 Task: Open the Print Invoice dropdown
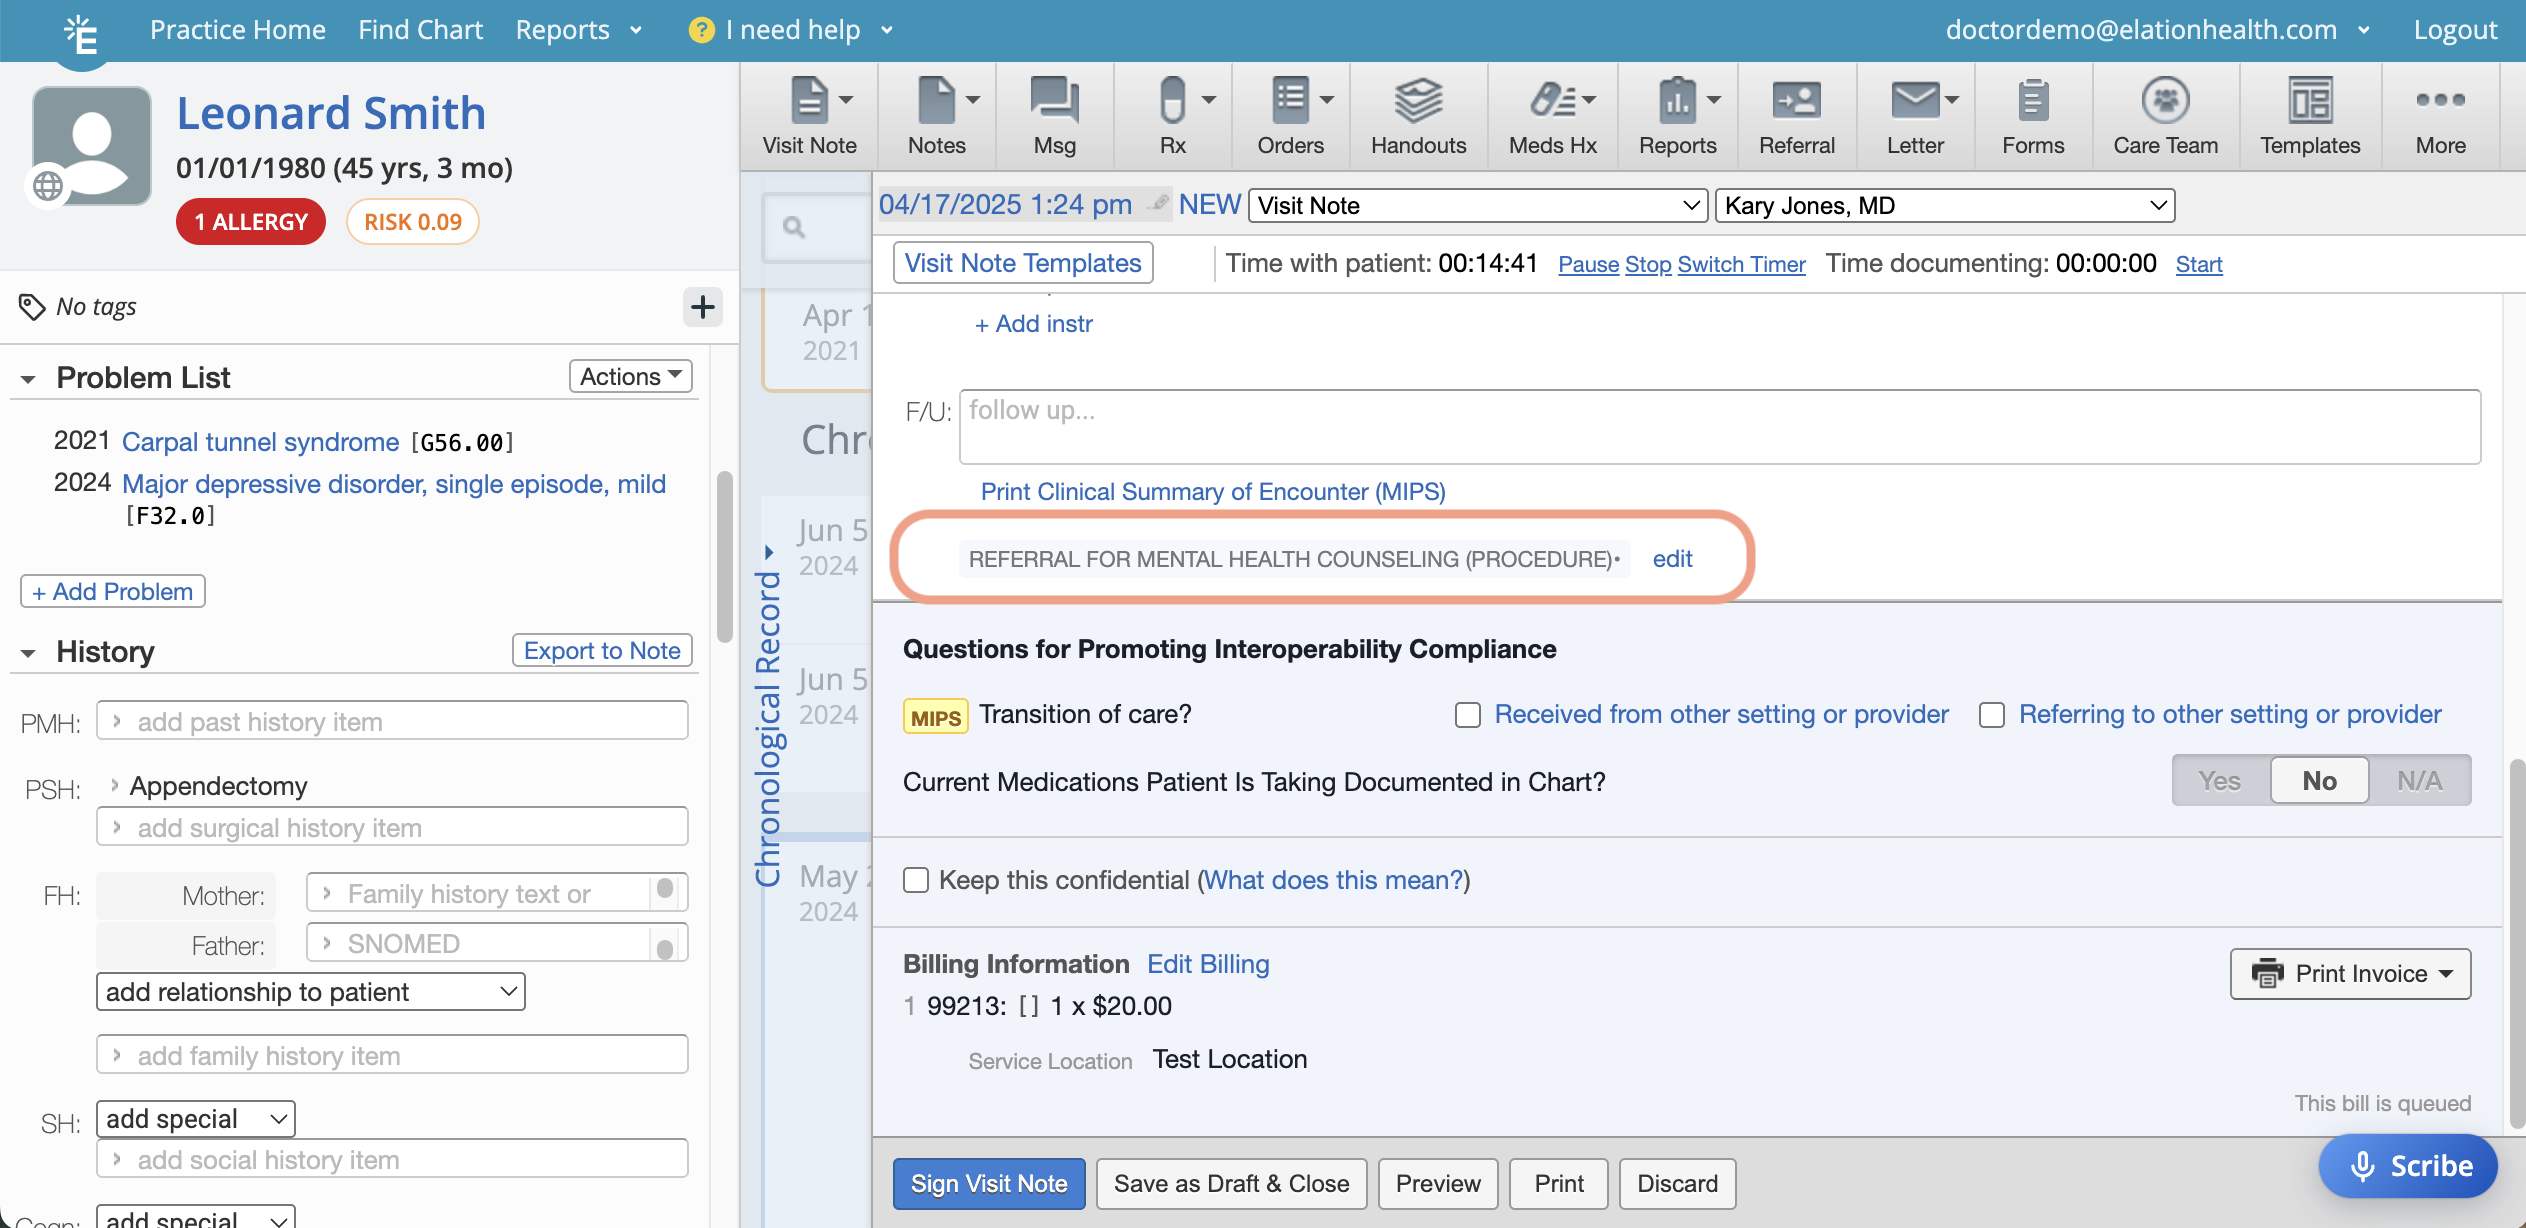2350,974
